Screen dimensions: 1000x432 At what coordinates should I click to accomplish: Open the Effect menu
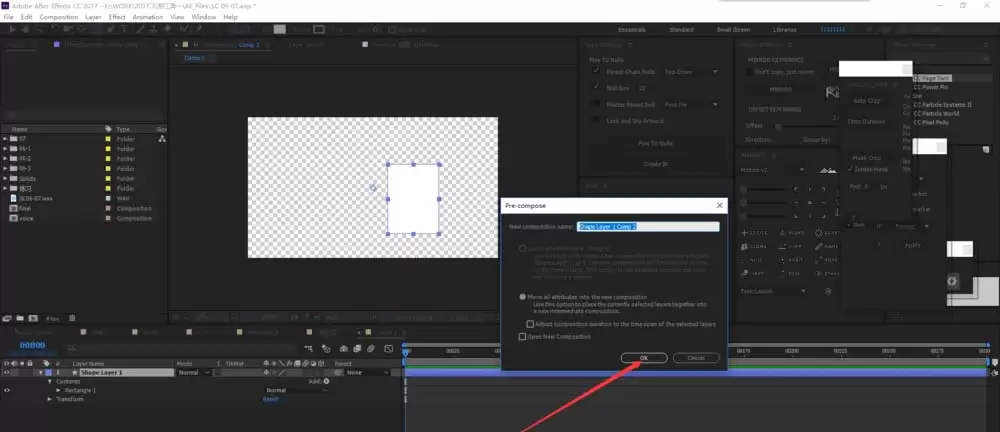coord(117,17)
